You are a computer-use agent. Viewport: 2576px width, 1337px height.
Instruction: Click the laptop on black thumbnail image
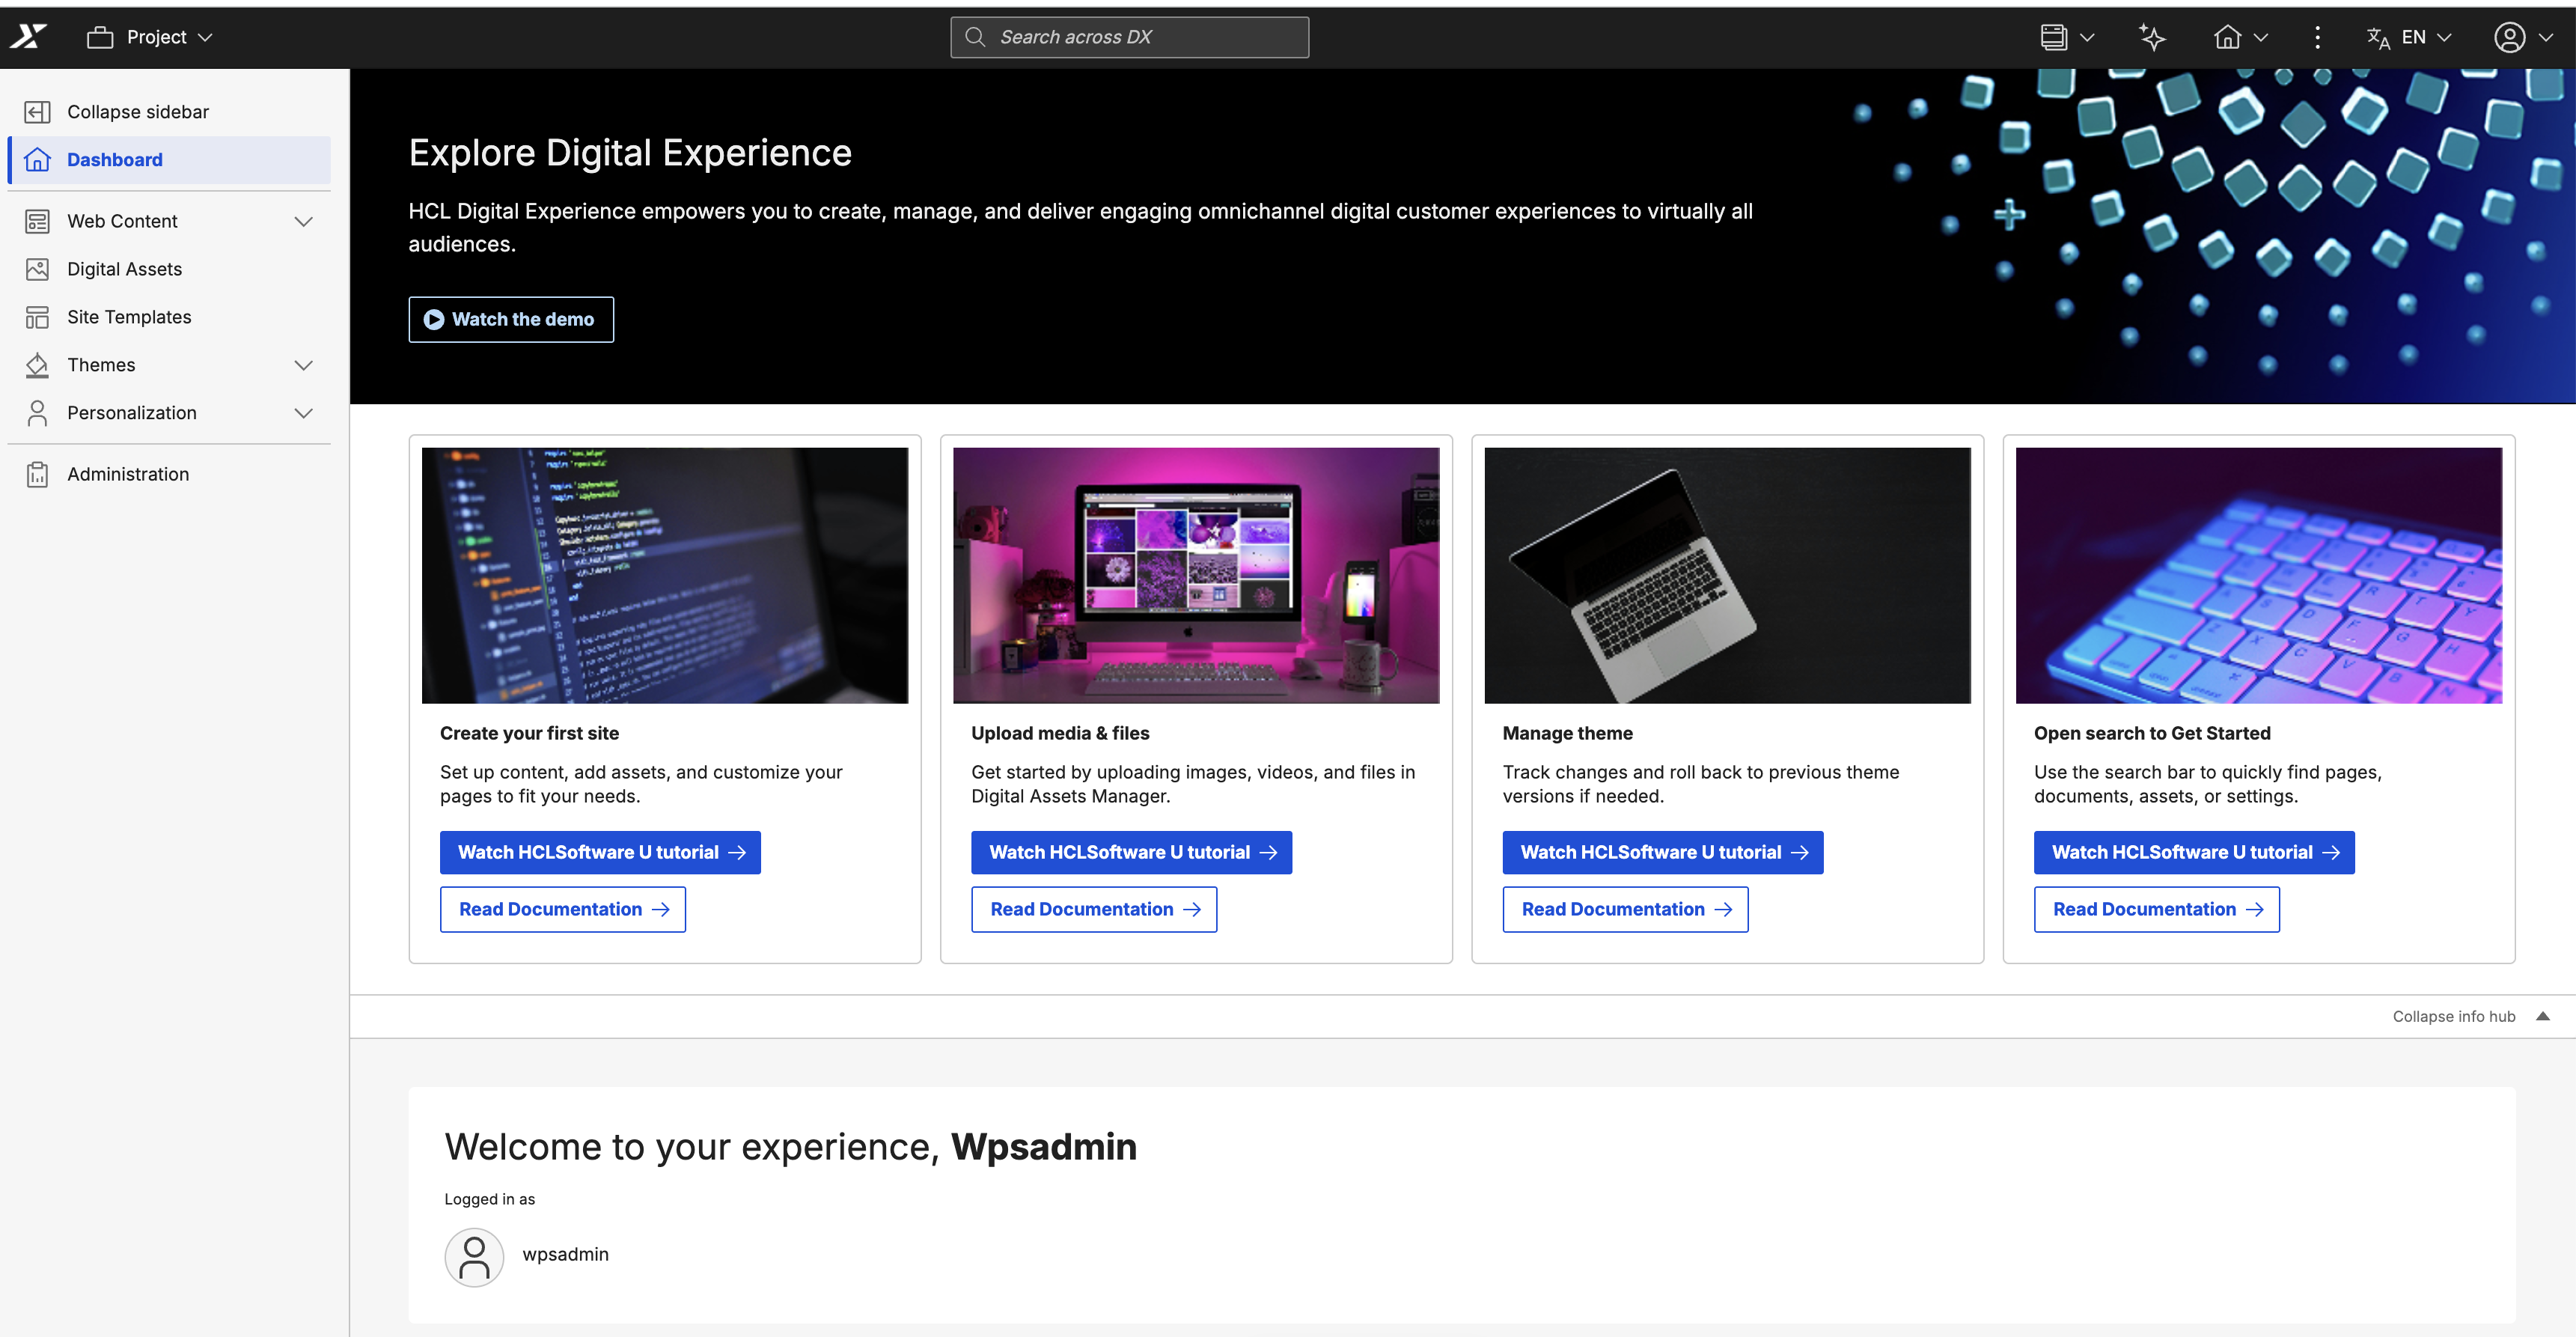[1727, 575]
